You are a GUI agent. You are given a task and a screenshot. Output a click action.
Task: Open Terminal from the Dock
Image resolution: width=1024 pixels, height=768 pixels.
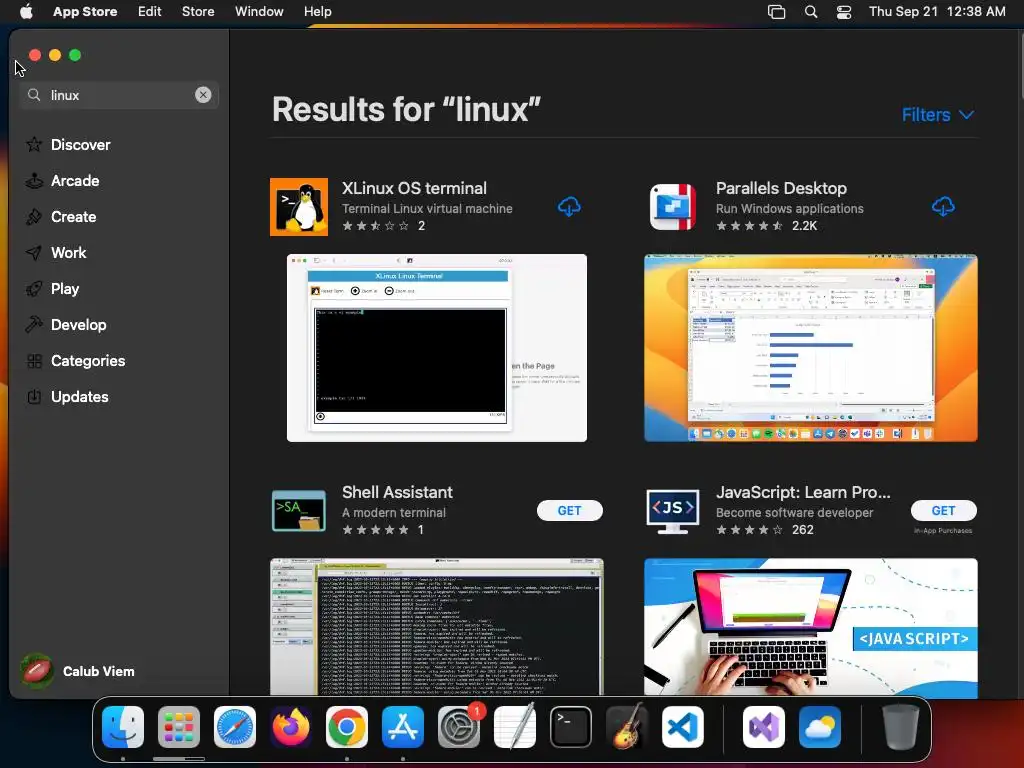click(x=571, y=727)
